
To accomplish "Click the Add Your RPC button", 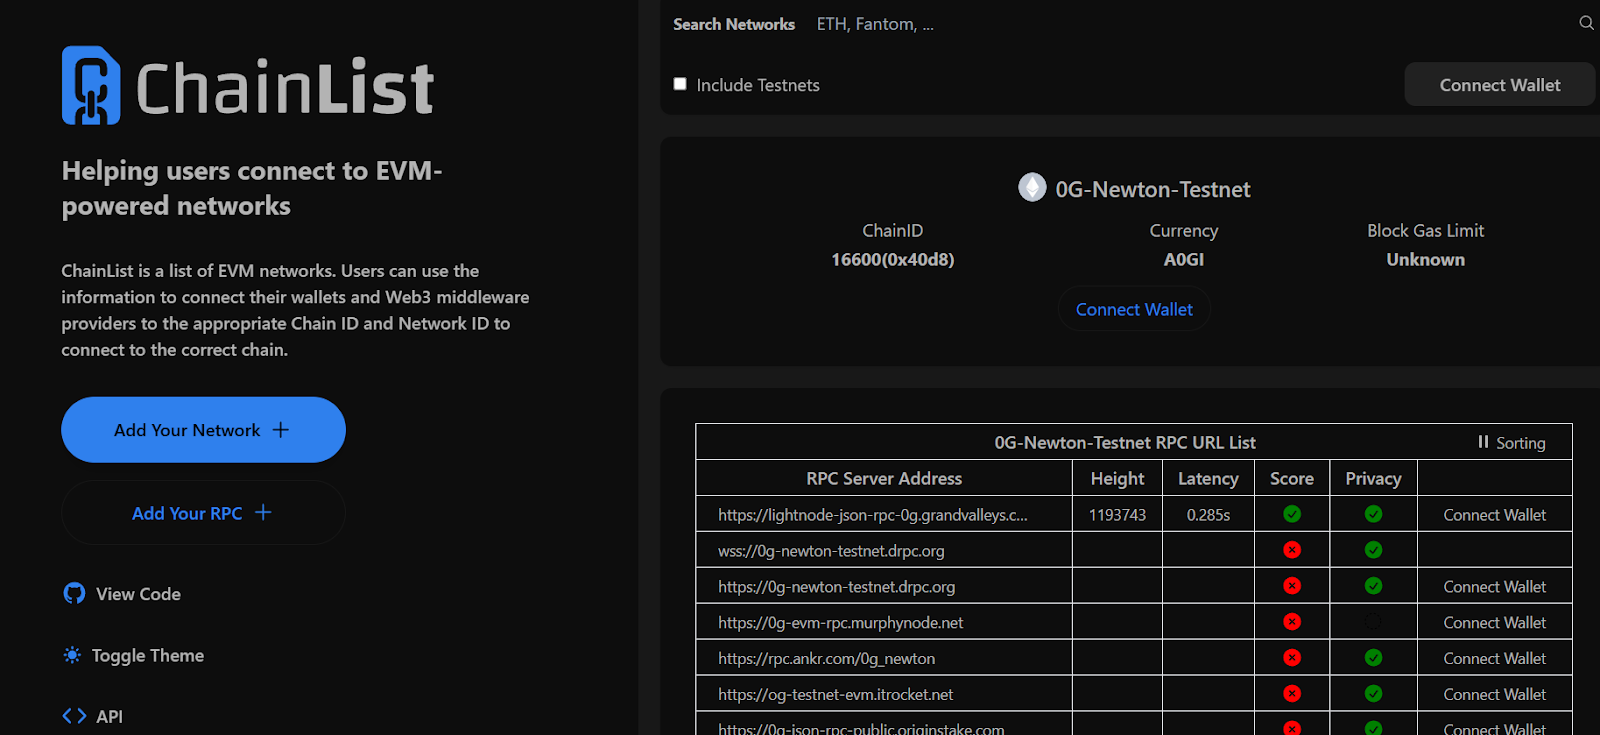I will [203, 513].
